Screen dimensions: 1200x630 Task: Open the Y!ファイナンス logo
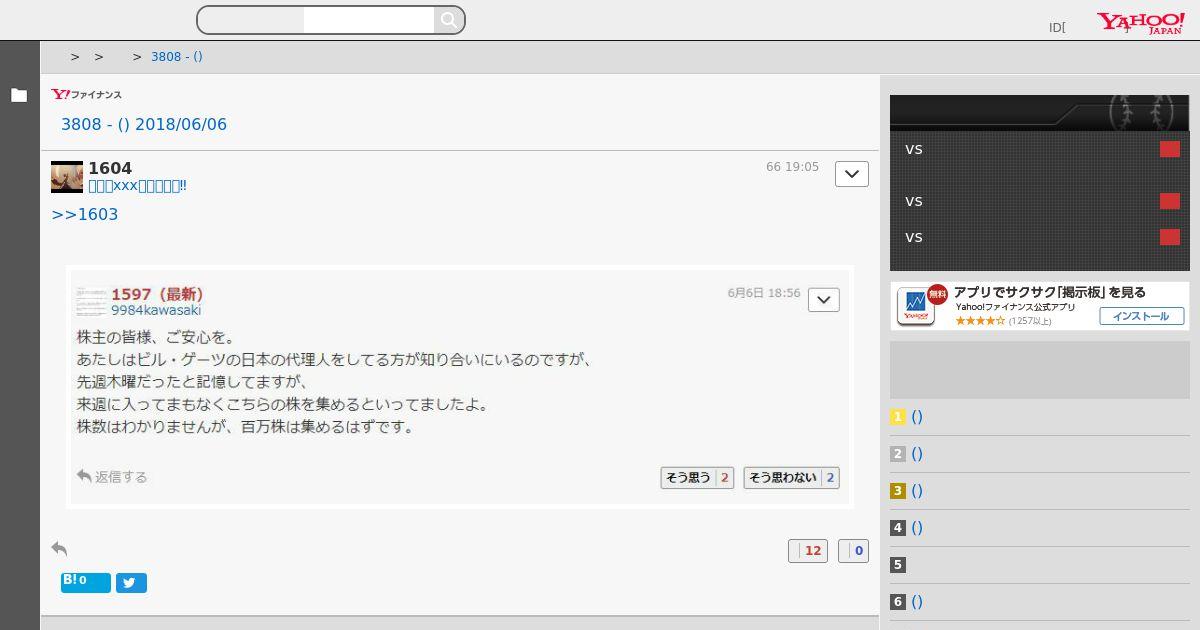point(87,94)
